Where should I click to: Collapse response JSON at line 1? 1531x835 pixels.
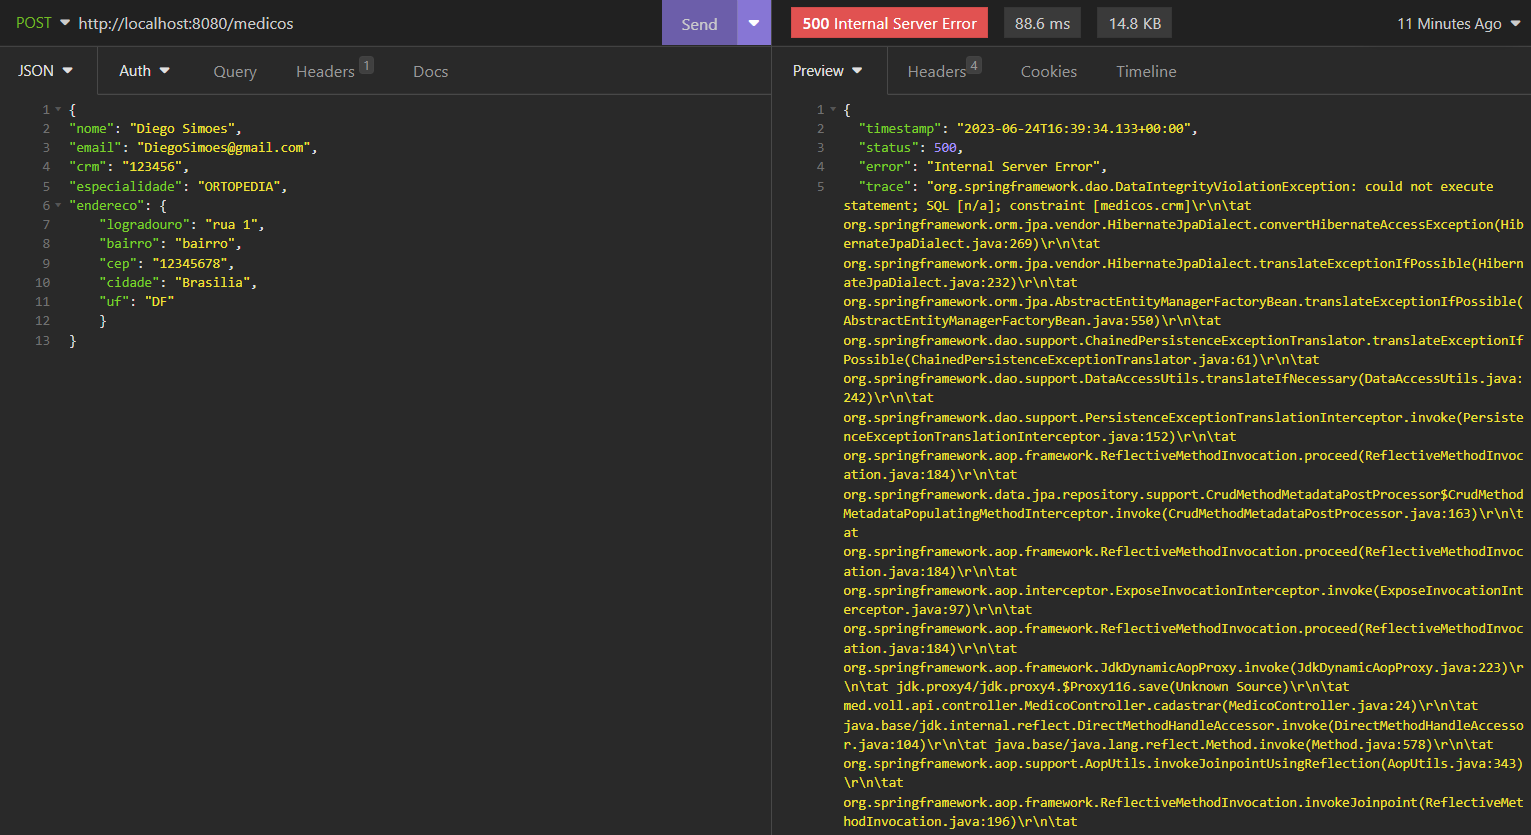coord(833,109)
